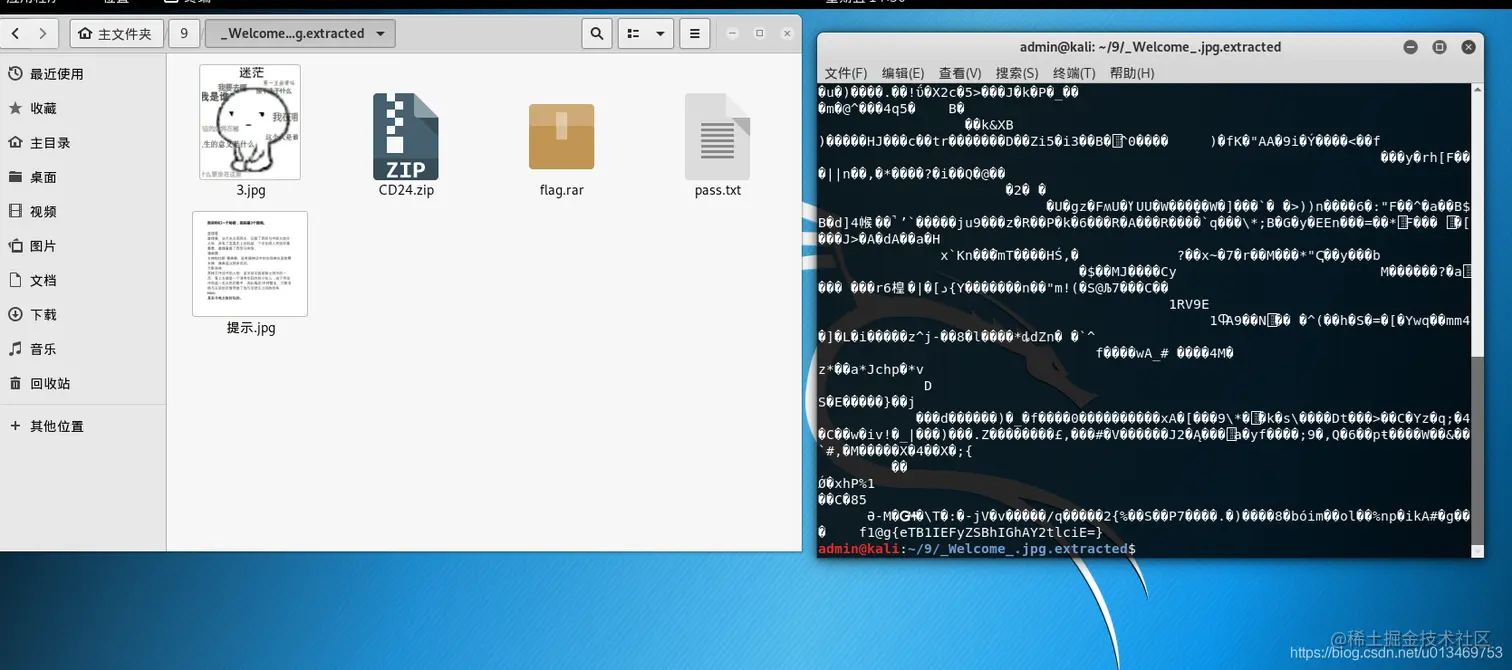This screenshot has height=670, width=1512.
Task: Switch to list view icon
Action: coord(632,33)
